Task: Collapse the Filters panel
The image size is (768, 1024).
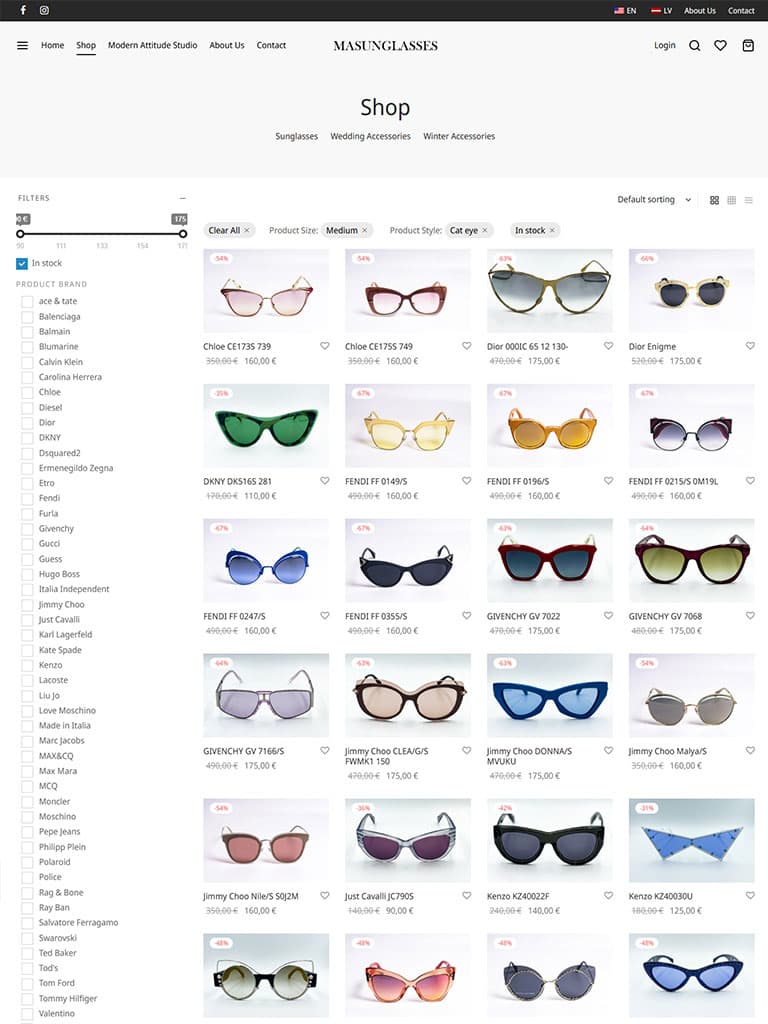Action: pos(183,198)
